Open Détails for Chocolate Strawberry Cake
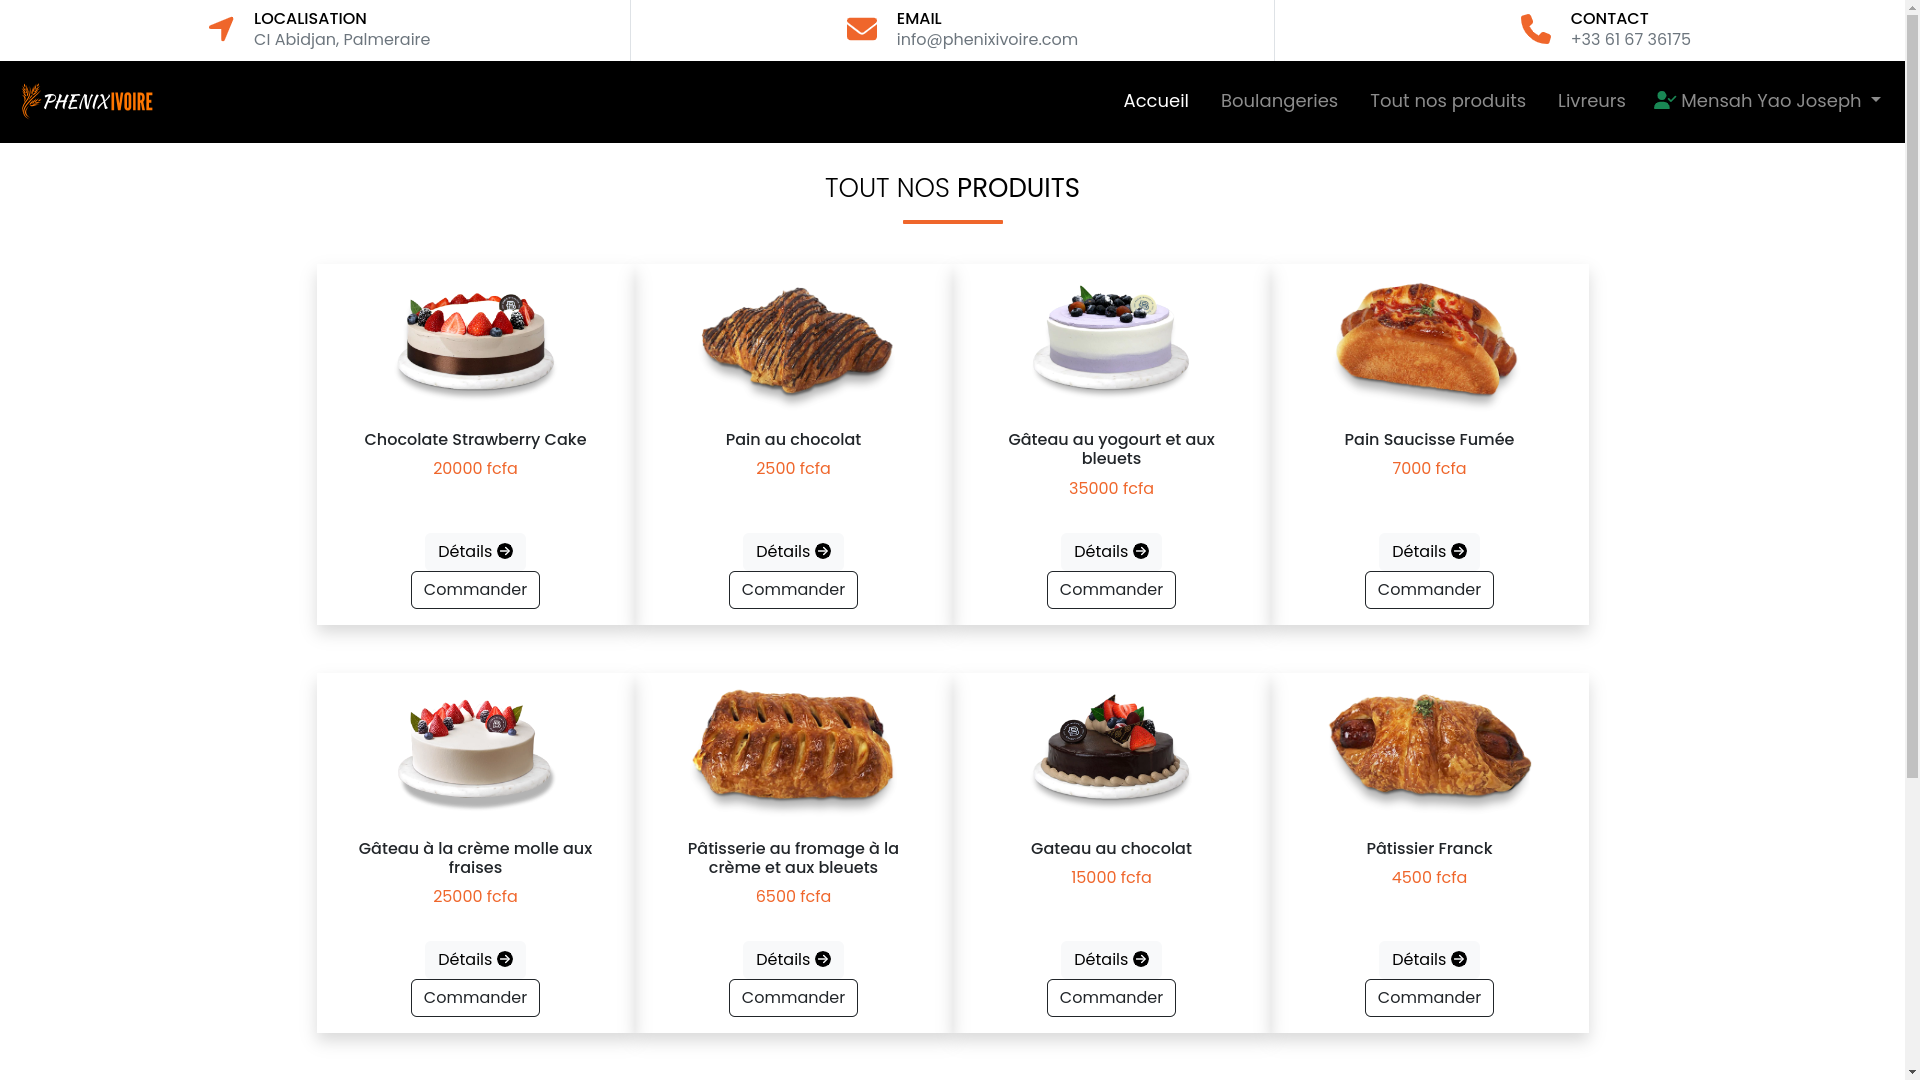 point(475,551)
